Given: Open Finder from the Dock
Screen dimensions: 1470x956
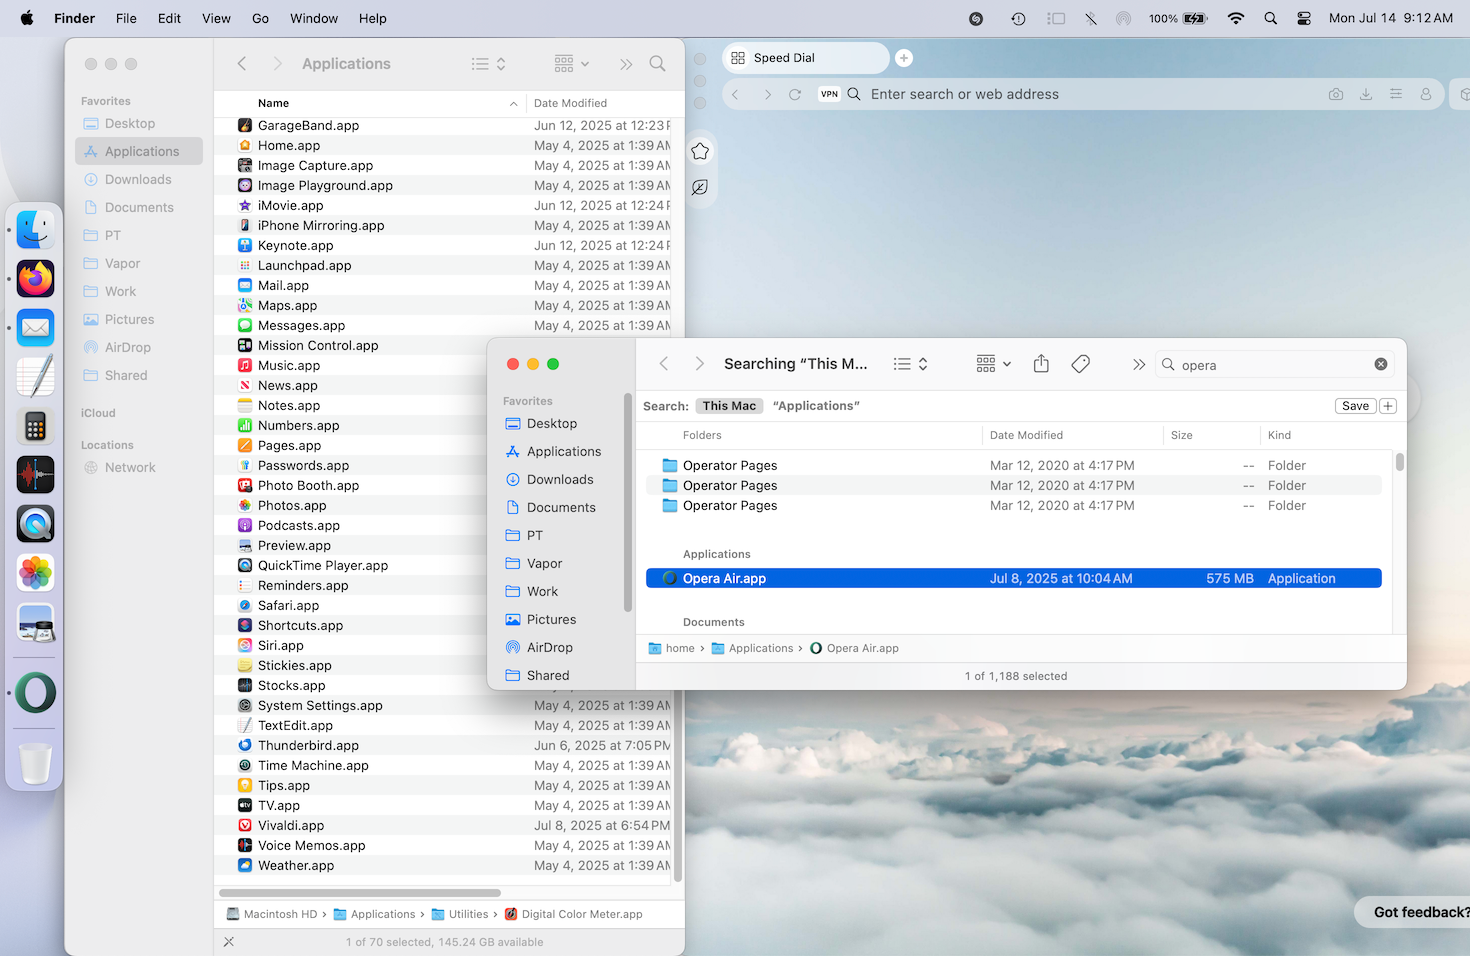Looking at the screenshot, I should tap(36, 230).
